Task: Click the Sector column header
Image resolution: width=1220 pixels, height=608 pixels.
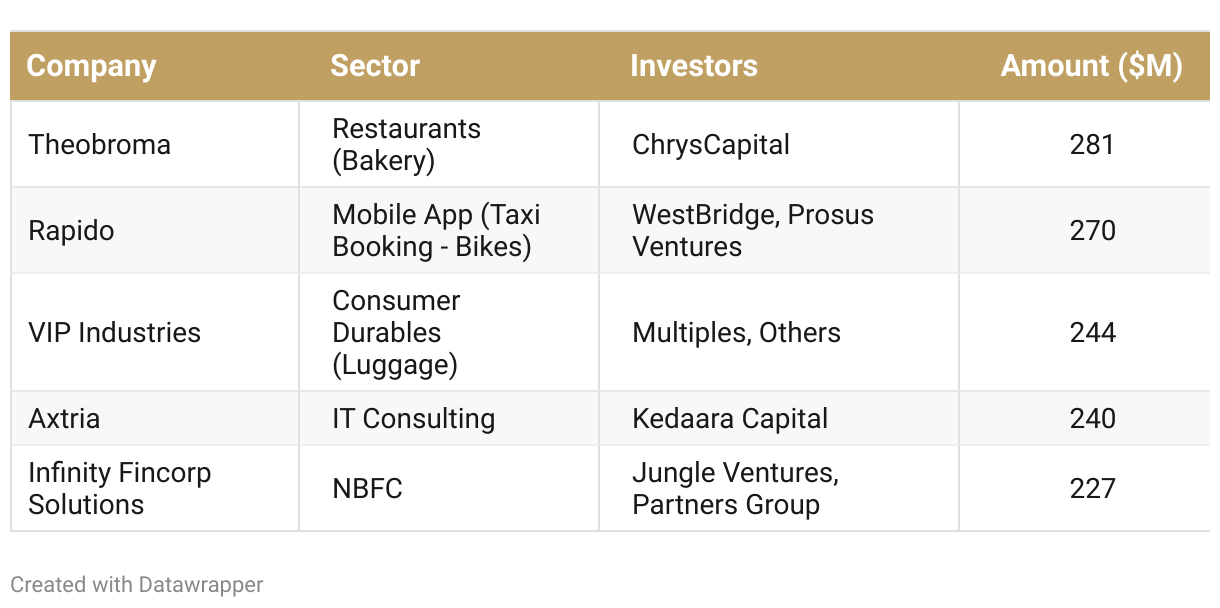Action: click(x=375, y=66)
